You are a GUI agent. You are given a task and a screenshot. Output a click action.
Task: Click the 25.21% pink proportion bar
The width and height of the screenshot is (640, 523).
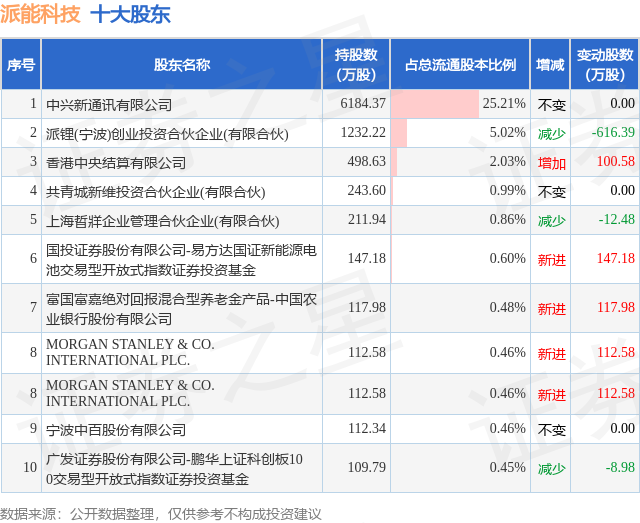click(435, 104)
